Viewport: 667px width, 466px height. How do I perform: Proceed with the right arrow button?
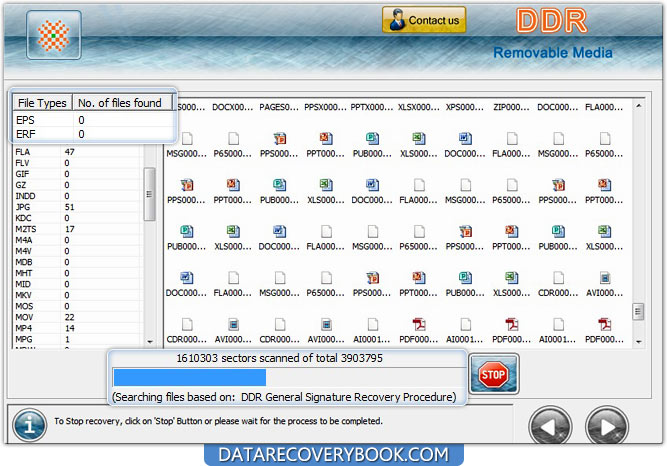tap(607, 426)
